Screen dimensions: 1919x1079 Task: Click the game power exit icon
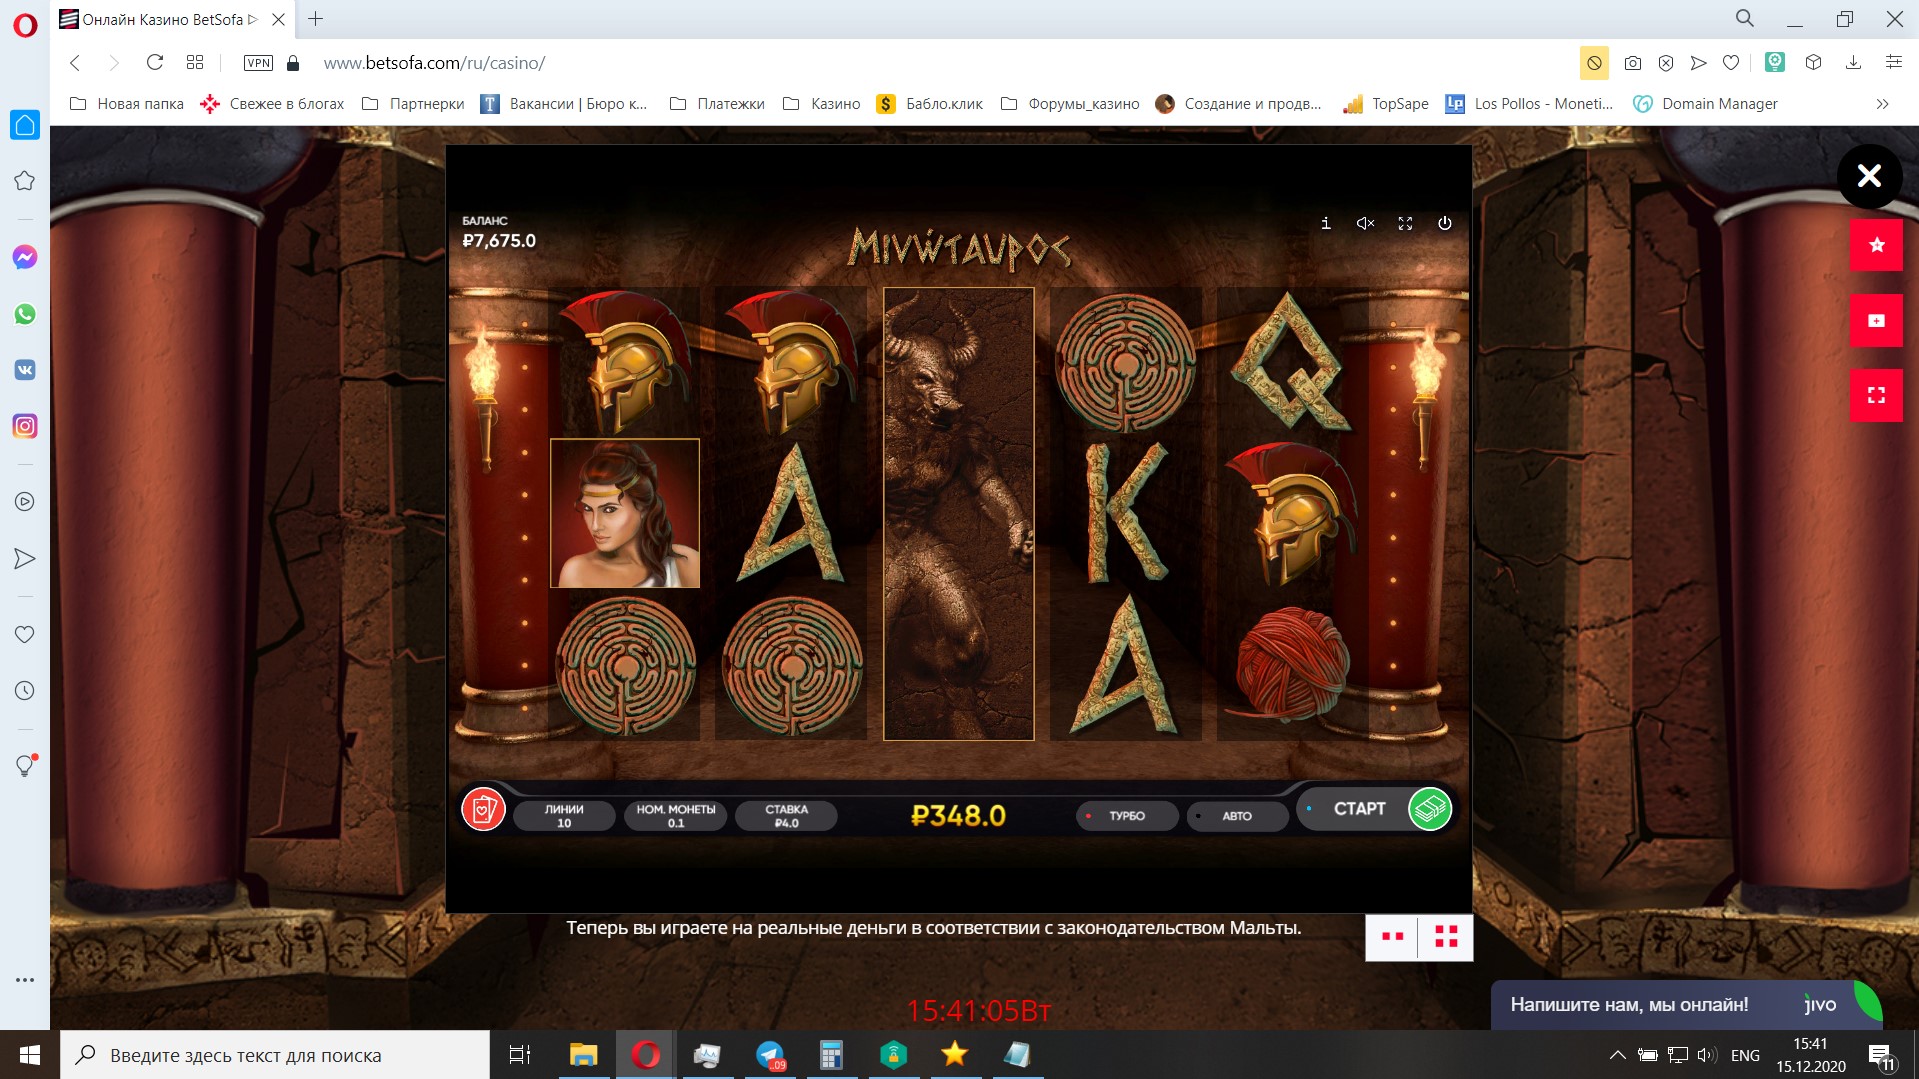pyautogui.click(x=1445, y=223)
